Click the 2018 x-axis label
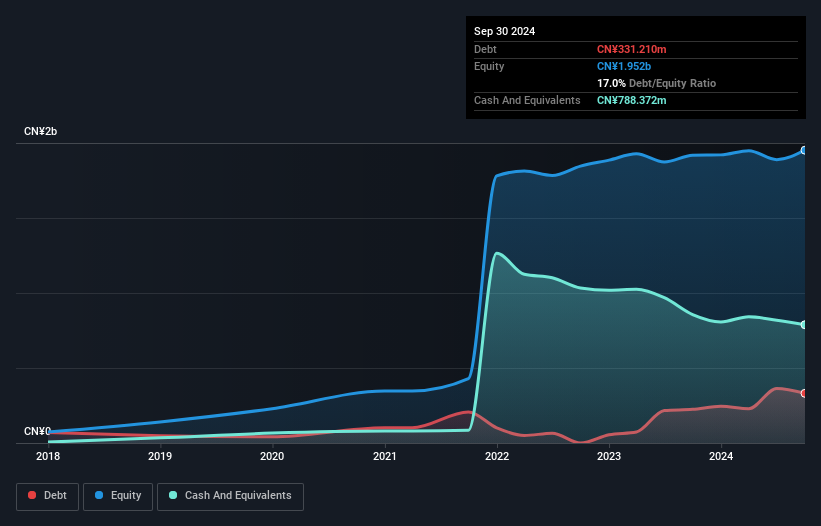Image resolution: width=821 pixels, height=526 pixels. (48, 456)
